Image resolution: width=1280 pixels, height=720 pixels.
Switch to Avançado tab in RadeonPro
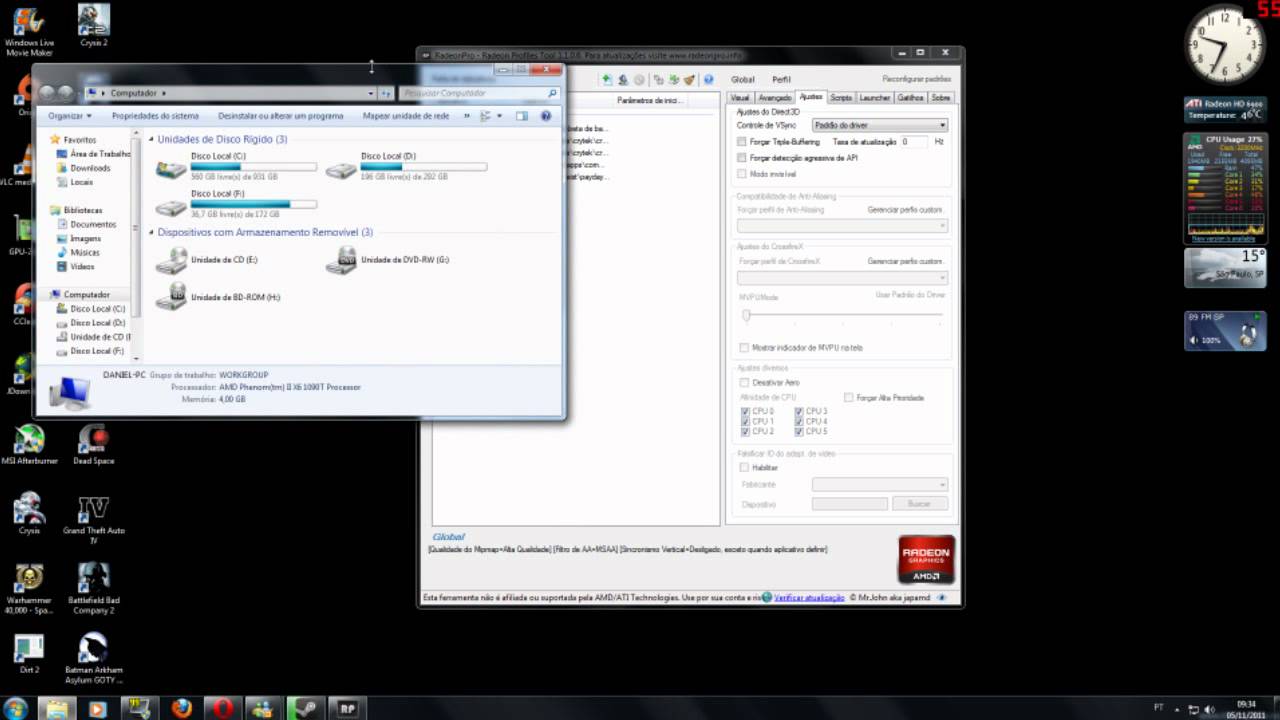pyautogui.click(x=775, y=98)
